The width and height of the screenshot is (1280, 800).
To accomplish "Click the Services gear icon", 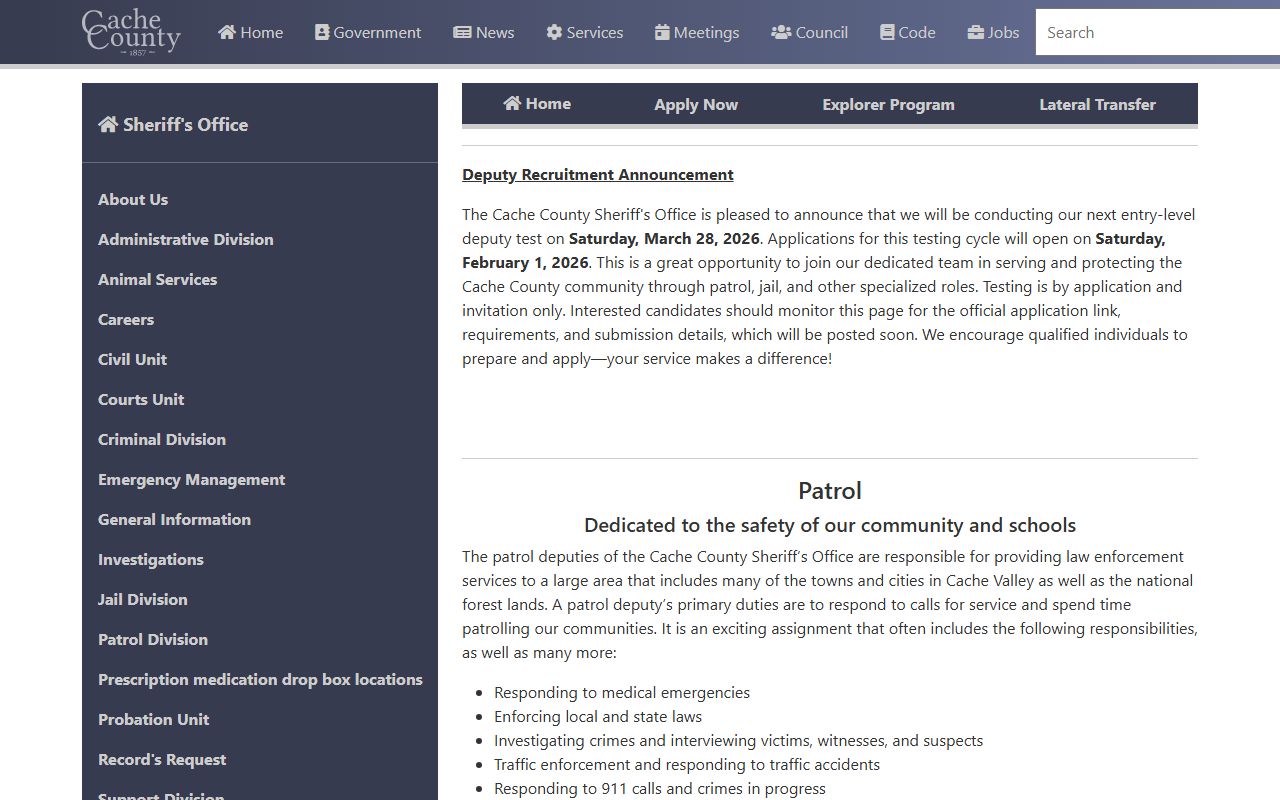I will (x=554, y=32).
